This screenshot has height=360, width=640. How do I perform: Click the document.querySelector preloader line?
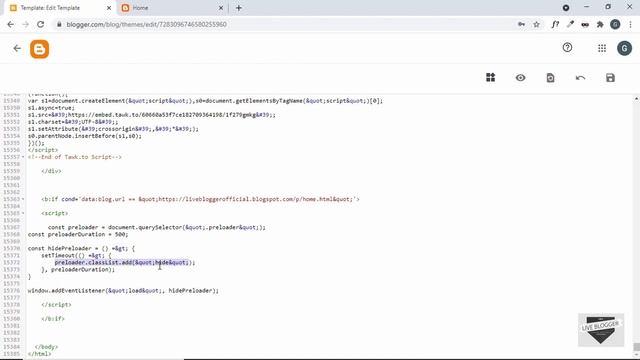click(157, 227)
